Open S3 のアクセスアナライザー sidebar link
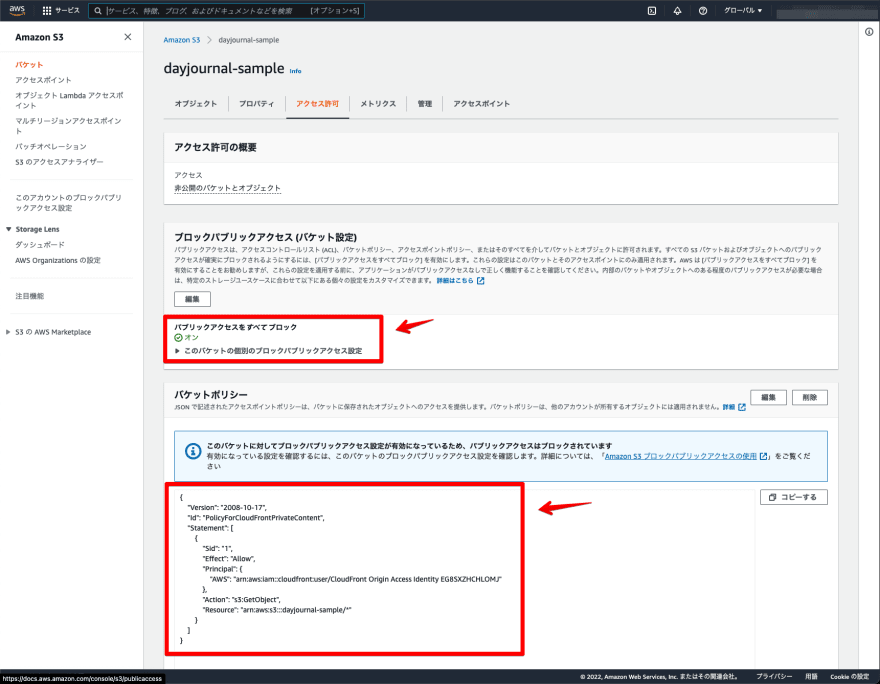 tap(59, 162)
